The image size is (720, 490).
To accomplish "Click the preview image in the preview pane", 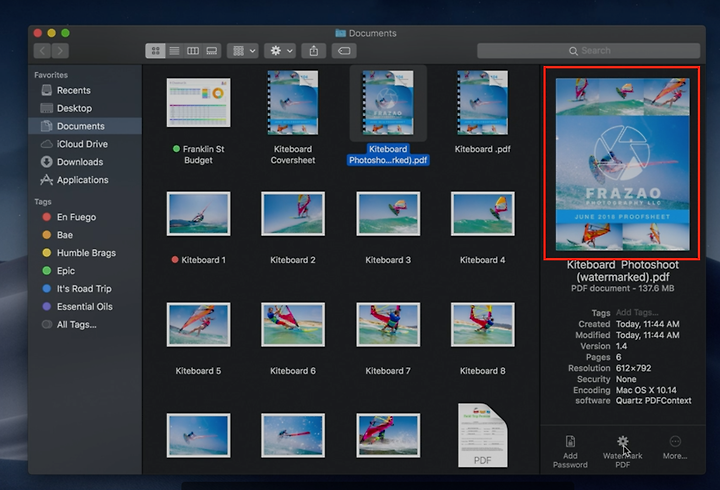I will (x=622, y=164).
